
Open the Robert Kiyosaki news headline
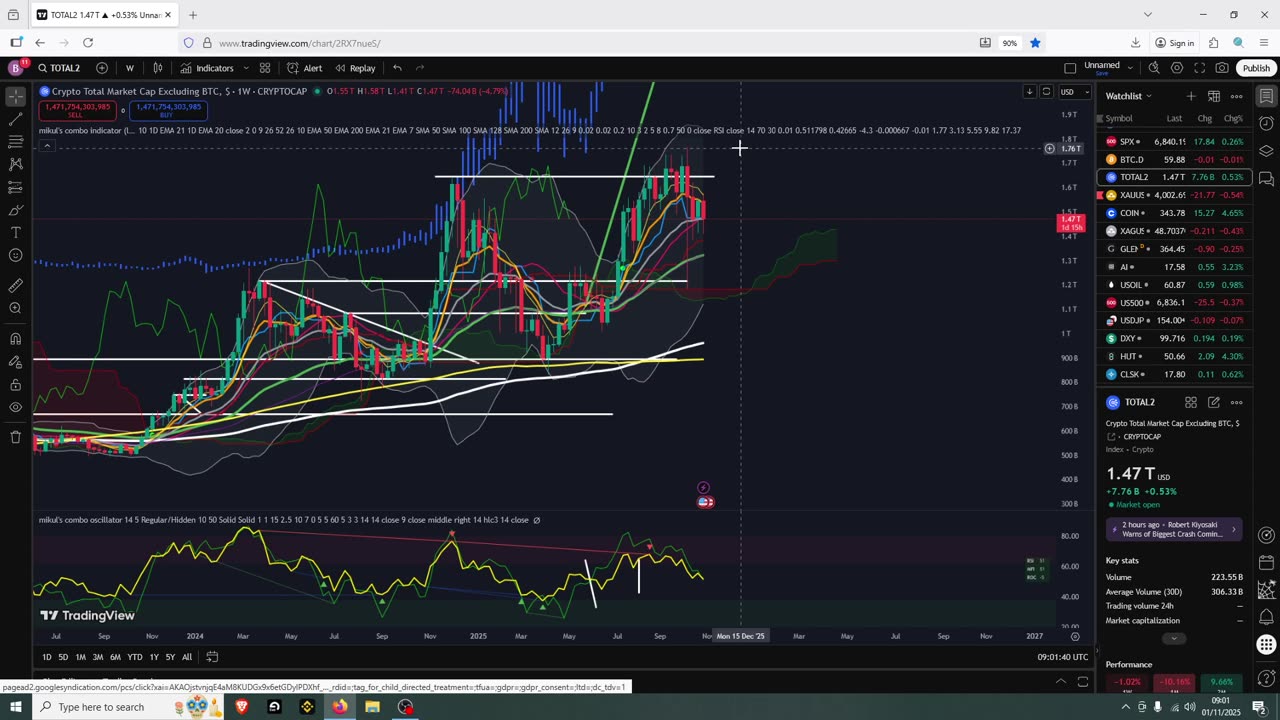(x=1174, y=529)
